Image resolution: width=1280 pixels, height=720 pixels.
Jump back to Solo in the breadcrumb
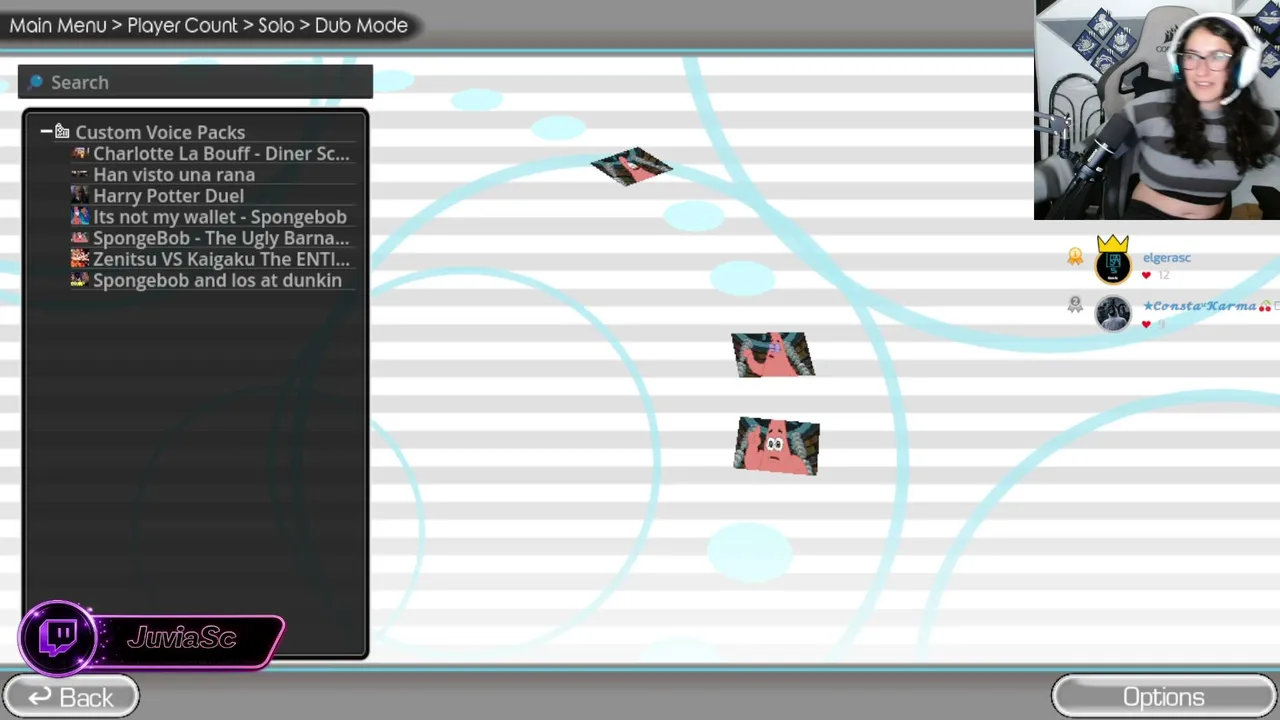[x=276, y=25]
